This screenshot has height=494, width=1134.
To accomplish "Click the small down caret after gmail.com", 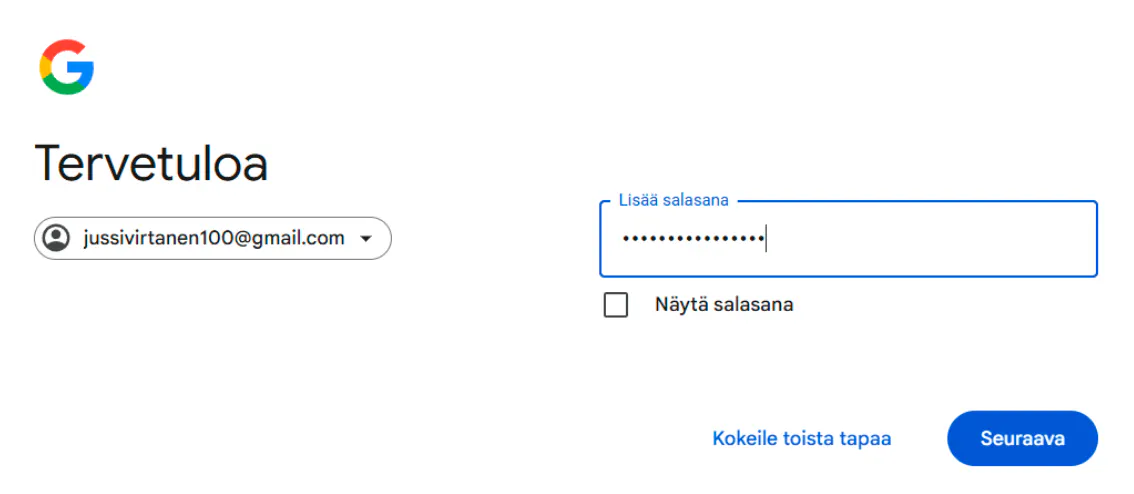I will click(366, 239).
